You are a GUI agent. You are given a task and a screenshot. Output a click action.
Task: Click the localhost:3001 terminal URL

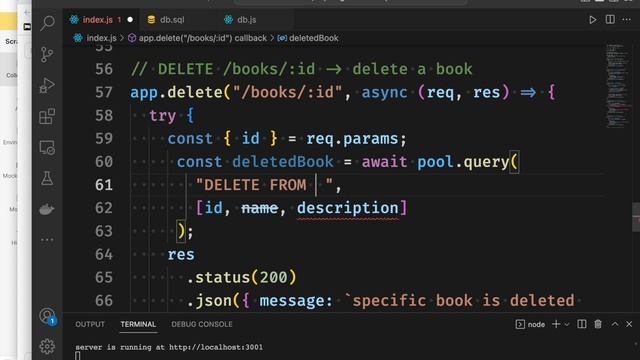216,347
